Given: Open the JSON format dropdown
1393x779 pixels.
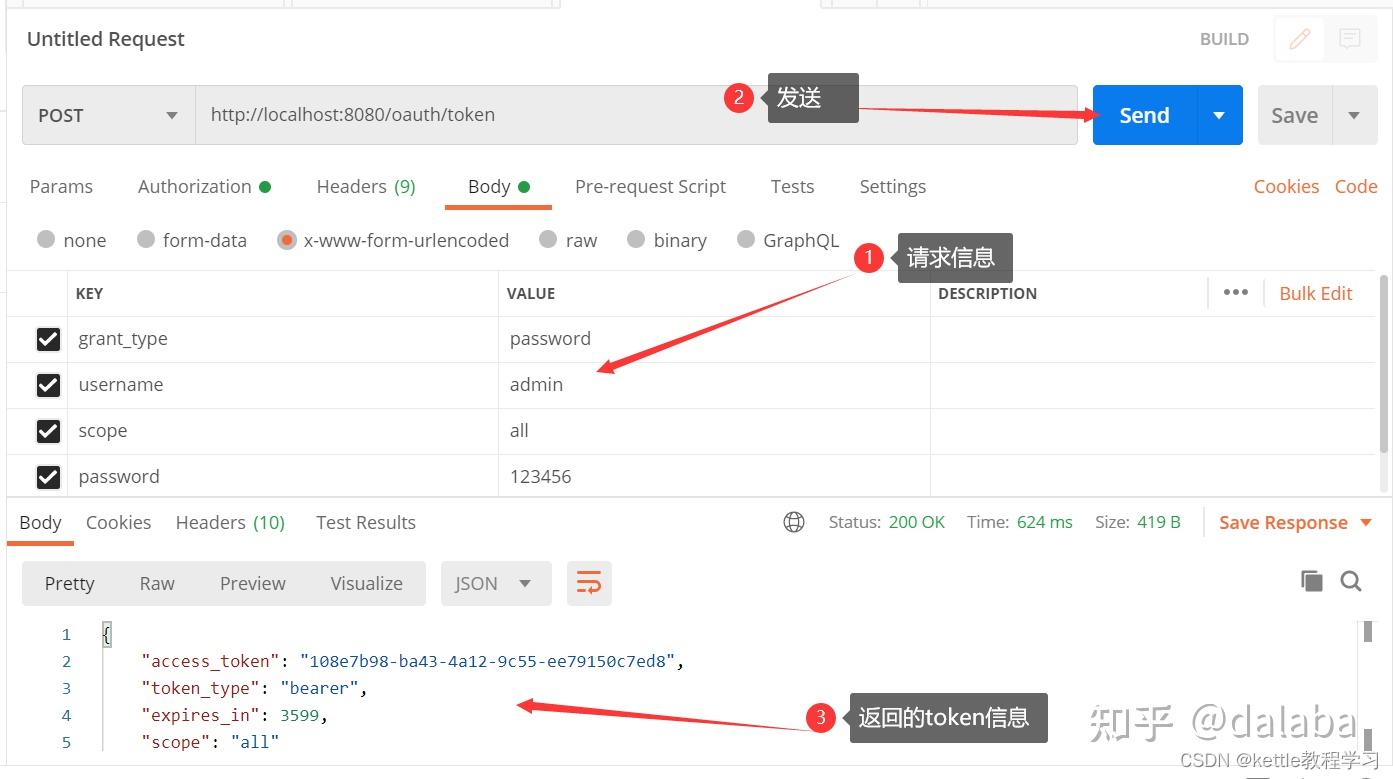Looking at the screenshot, I should point(495,583).
